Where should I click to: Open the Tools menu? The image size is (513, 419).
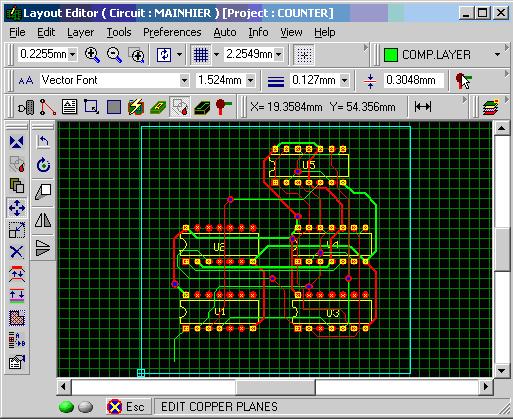coord(119,32)
